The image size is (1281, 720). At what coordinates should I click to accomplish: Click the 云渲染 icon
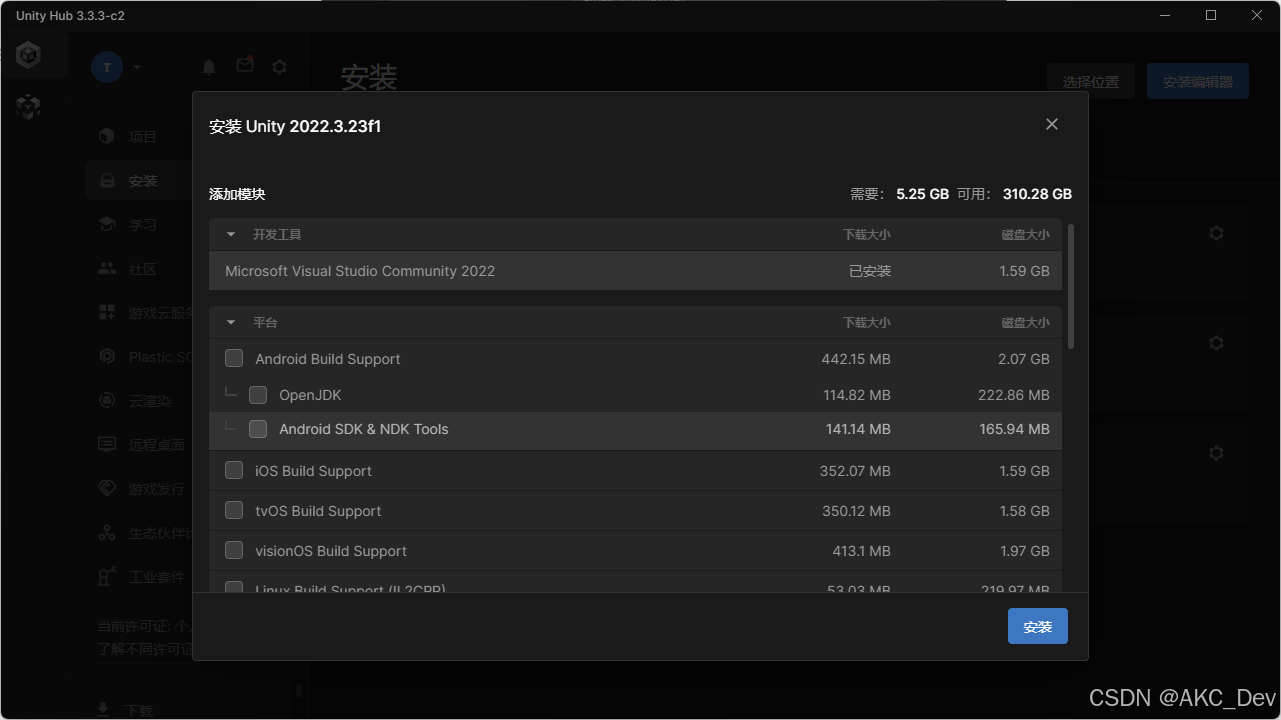coord(107,400)
